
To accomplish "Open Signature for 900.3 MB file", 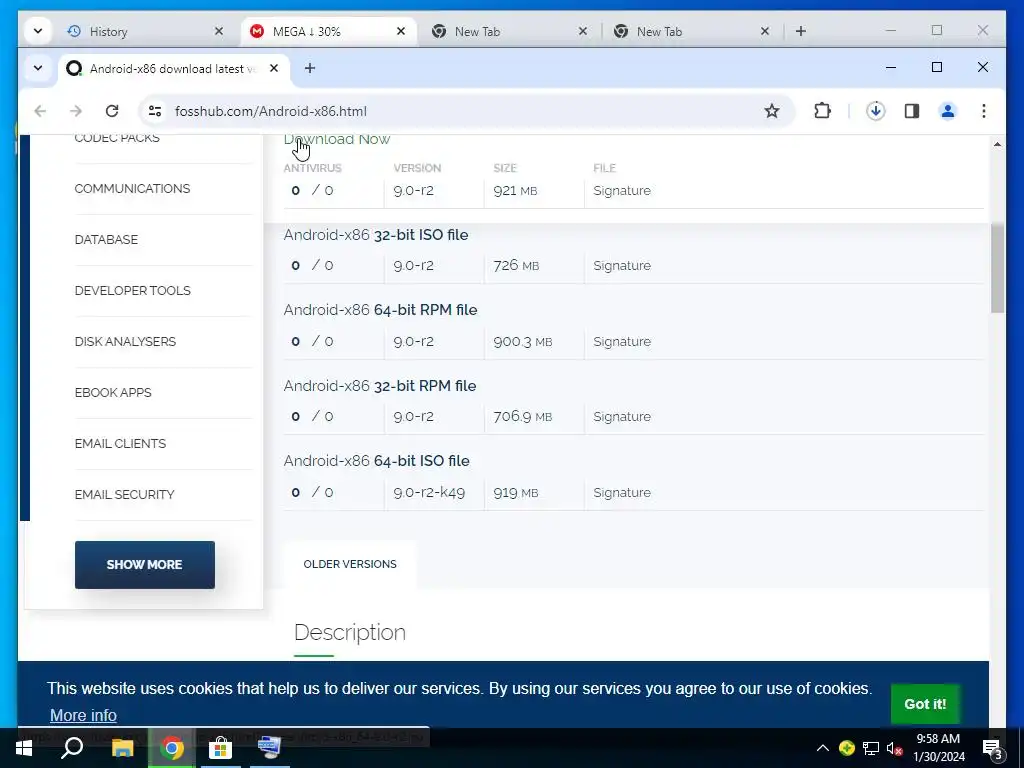I will (x=622, y=342).
